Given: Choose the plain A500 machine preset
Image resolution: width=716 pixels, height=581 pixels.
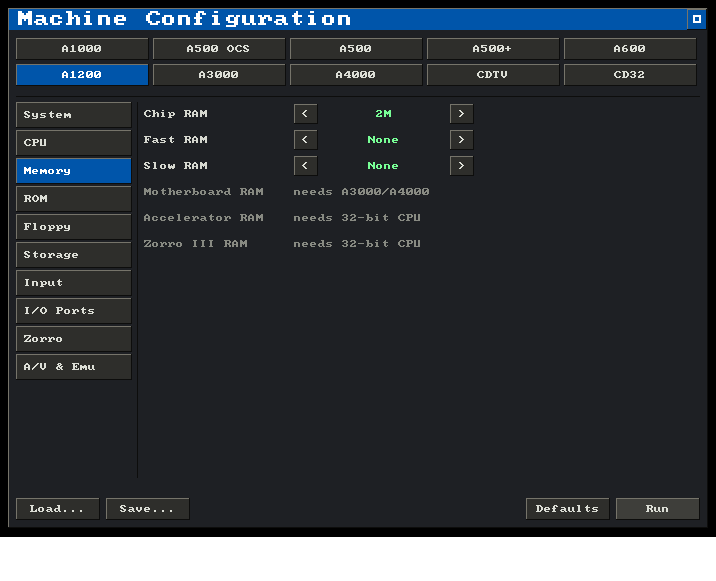Looking at the screenshot, I should tap(356, 49).
